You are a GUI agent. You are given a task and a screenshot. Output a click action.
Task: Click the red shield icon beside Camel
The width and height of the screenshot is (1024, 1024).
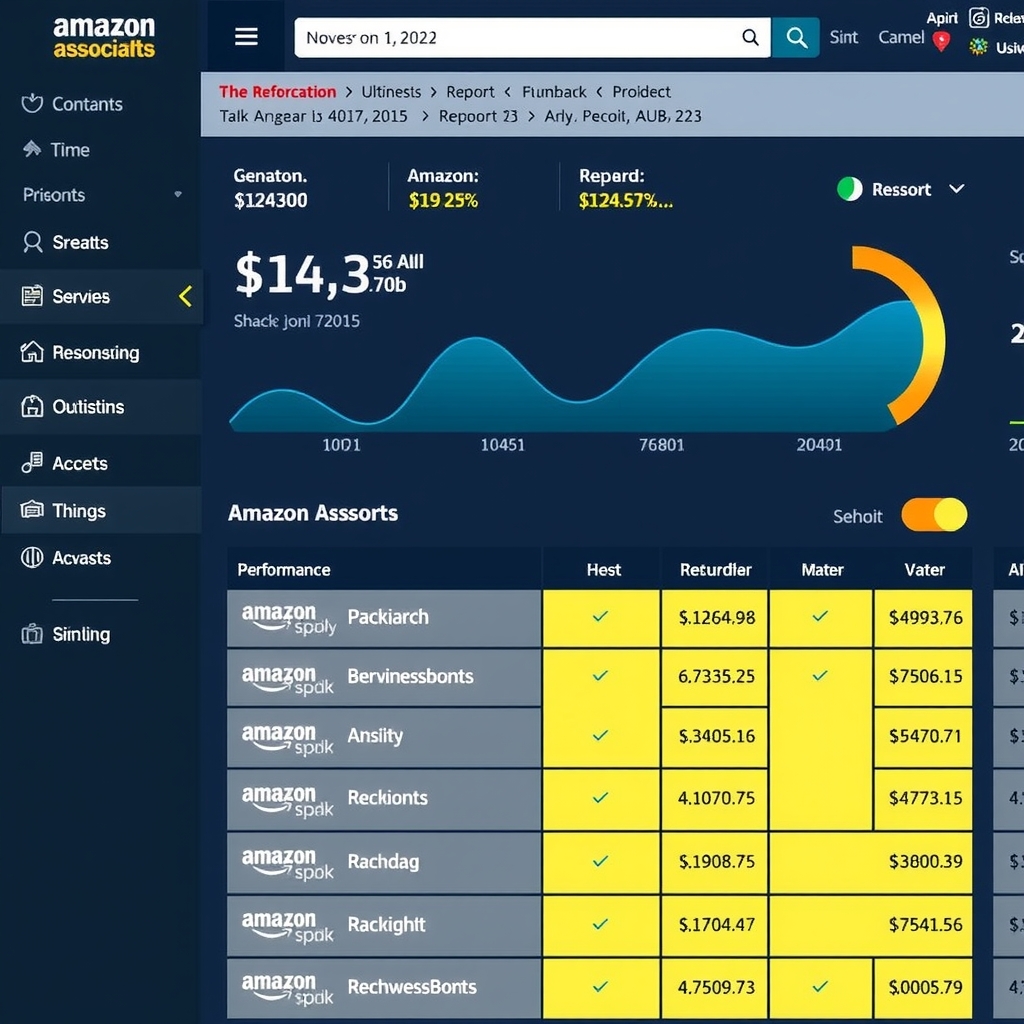click(x=941, y=42)
